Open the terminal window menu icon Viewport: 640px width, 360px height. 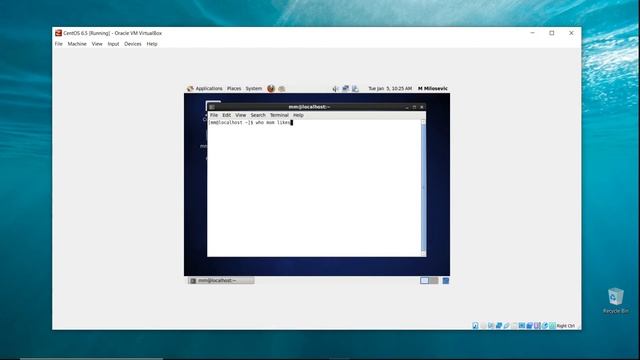pos(211,107)
